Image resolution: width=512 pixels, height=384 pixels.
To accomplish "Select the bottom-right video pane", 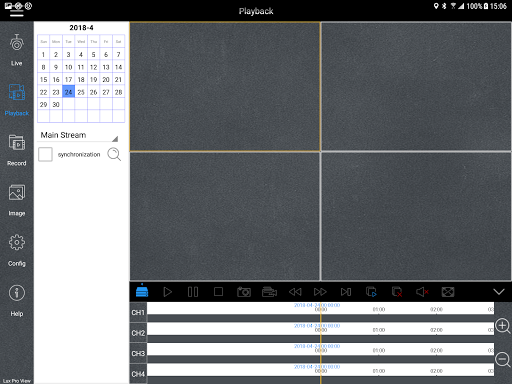I will pos(416,216).
